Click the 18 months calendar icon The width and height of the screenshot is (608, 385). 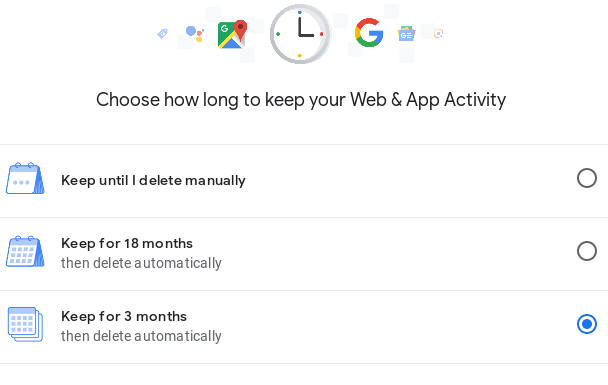(25, 251)
